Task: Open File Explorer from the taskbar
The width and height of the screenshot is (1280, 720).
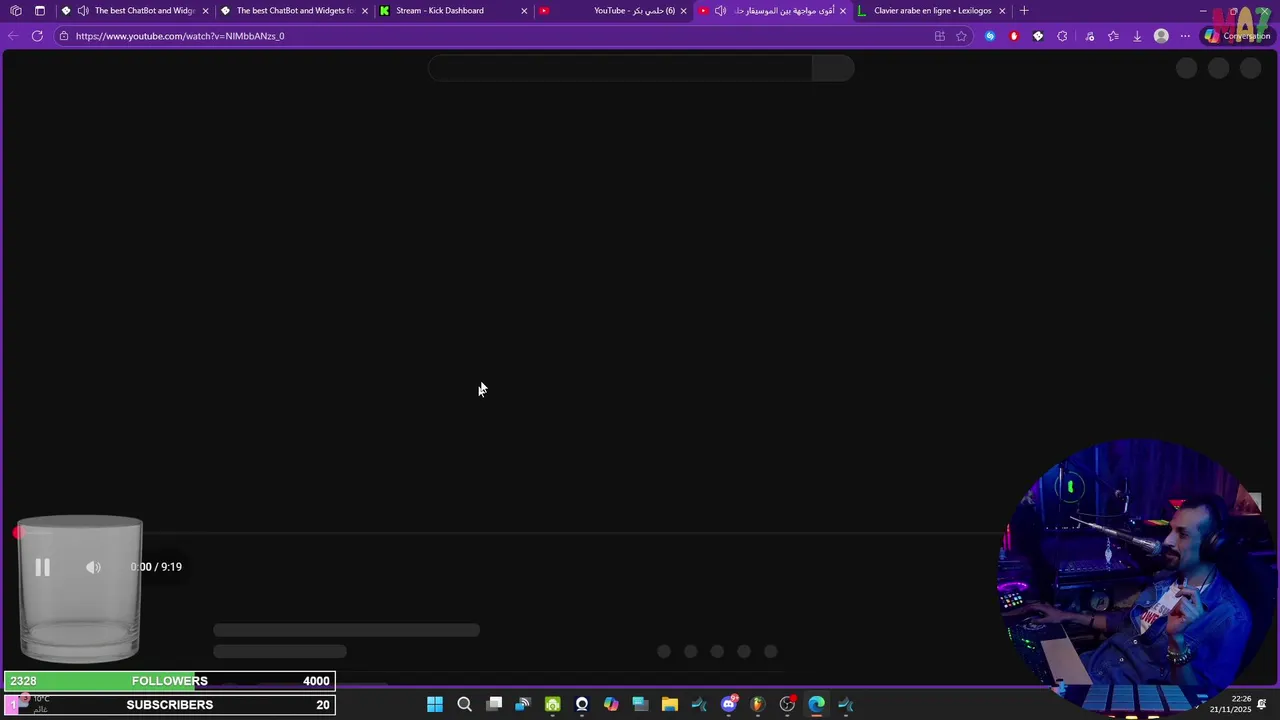Action: coord(670,704)
